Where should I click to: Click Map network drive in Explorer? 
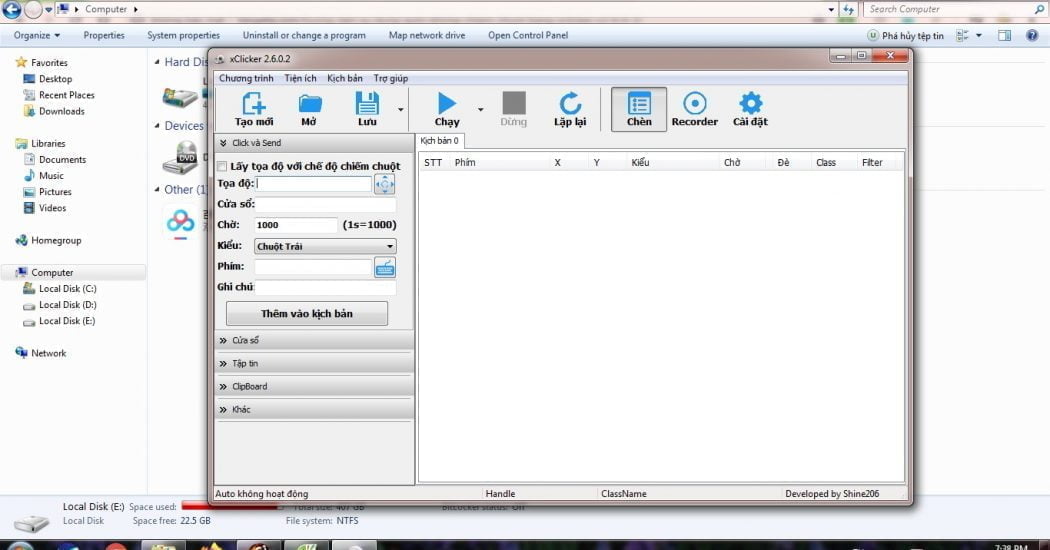[x=427, y=36]
